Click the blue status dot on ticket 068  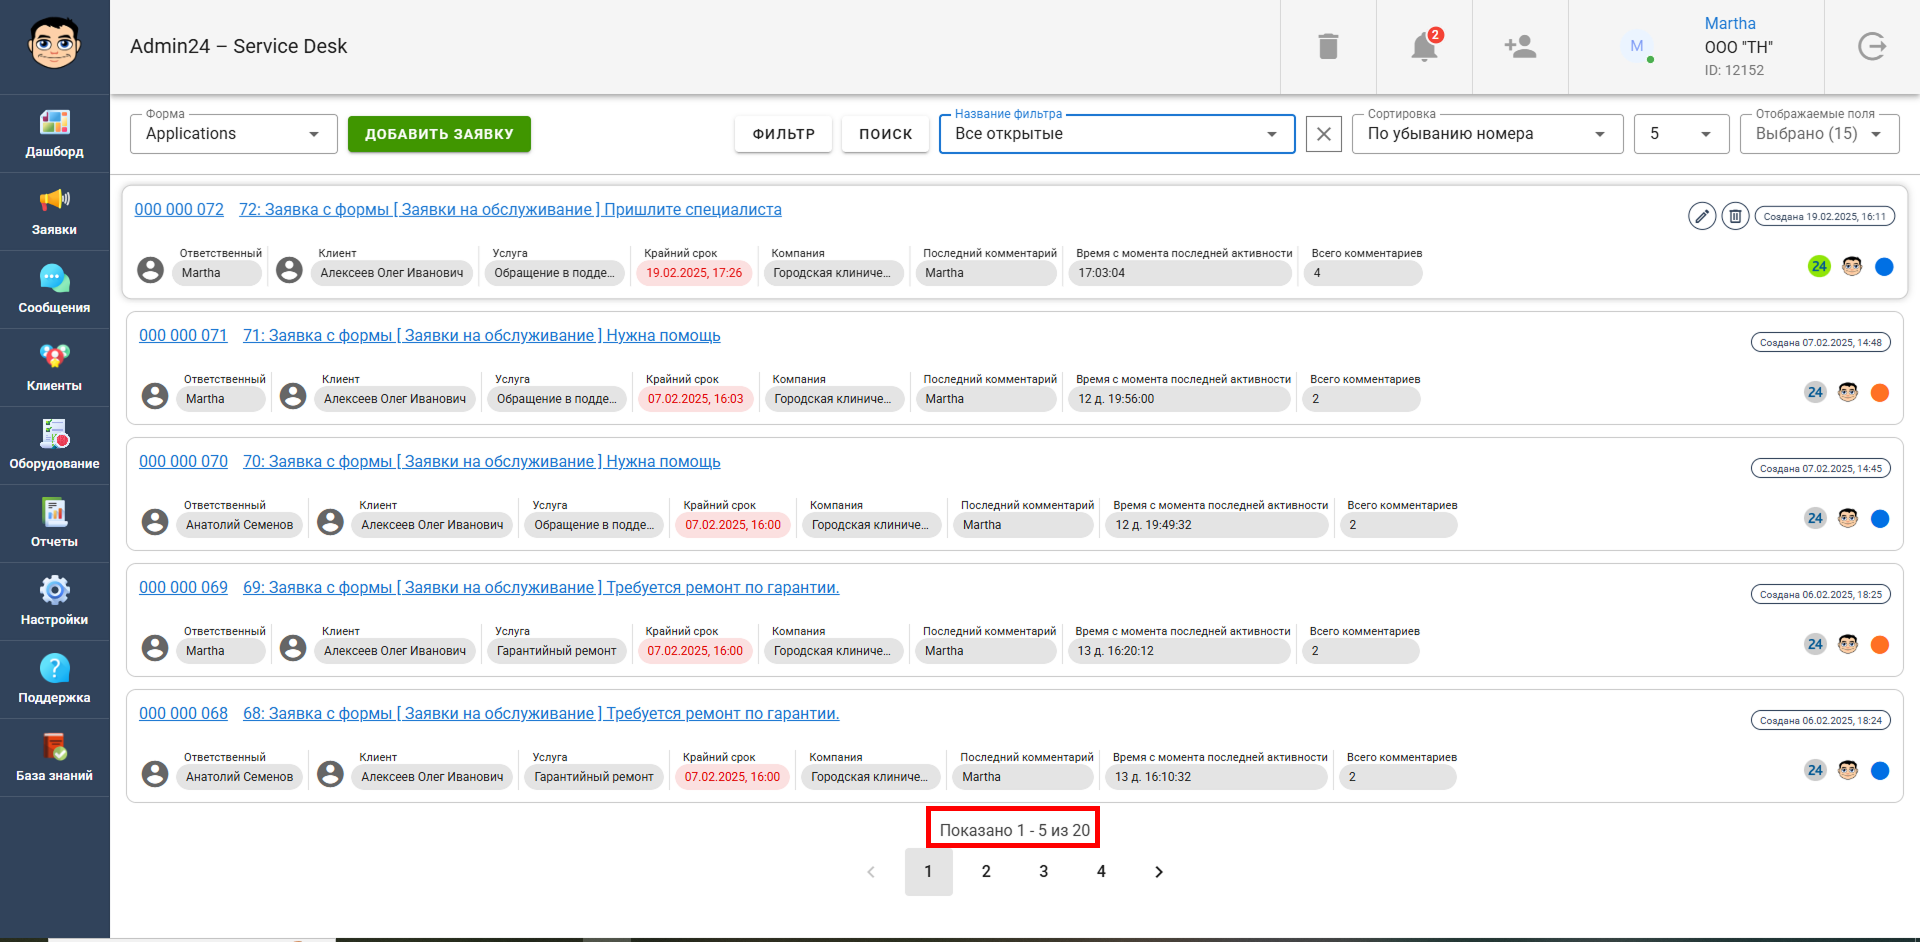1880,770
